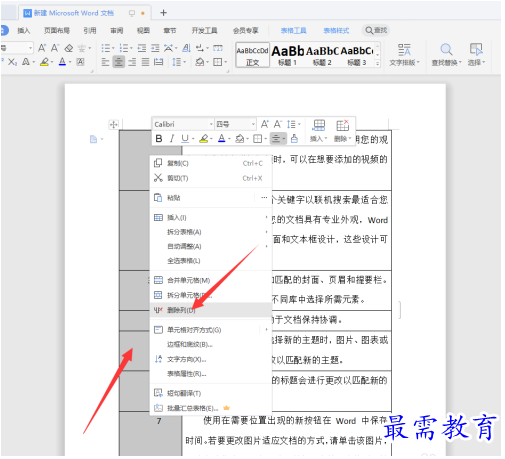Screen dimensions: 505x459
Task: Apply the Normal body text style
Action: pos(252,55)
